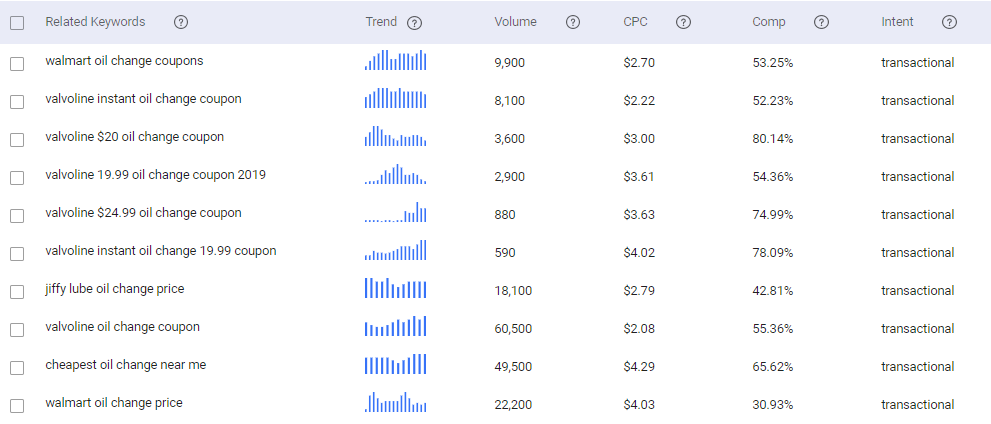Open help icon next to Comp header
The image size is (991, 424).
tap(821, 22)
